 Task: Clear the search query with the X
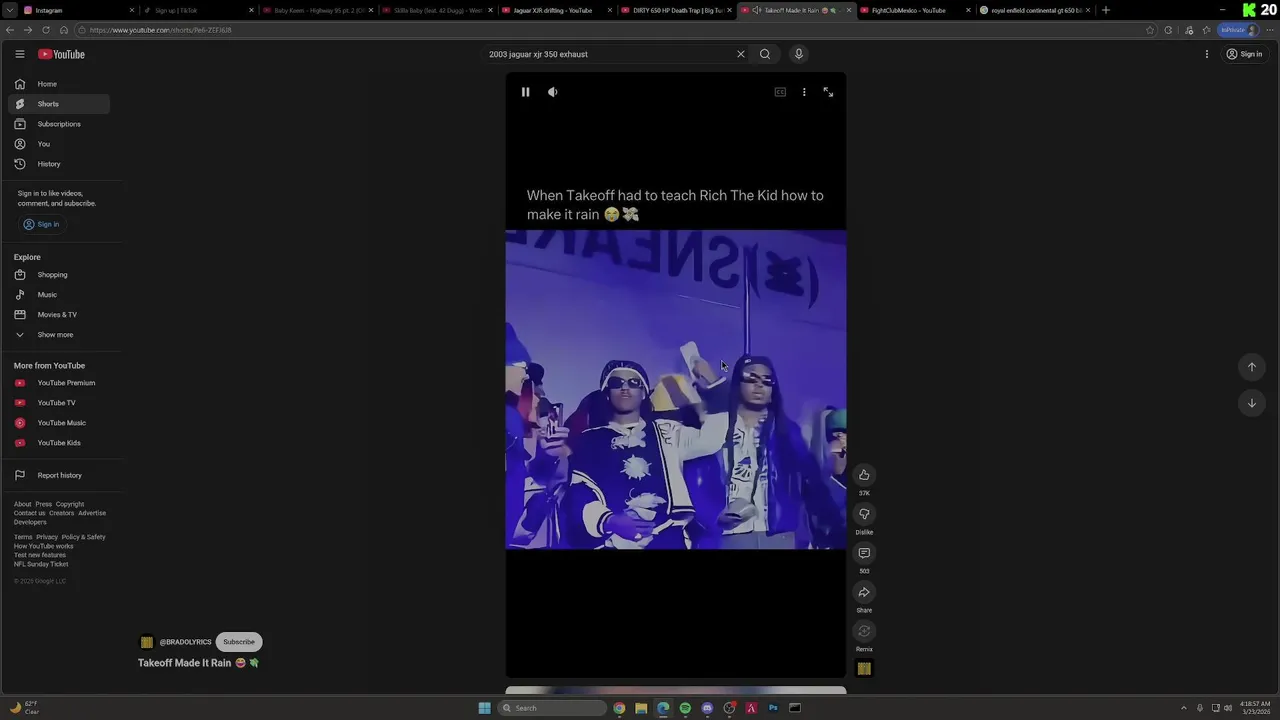coord(741,54)
